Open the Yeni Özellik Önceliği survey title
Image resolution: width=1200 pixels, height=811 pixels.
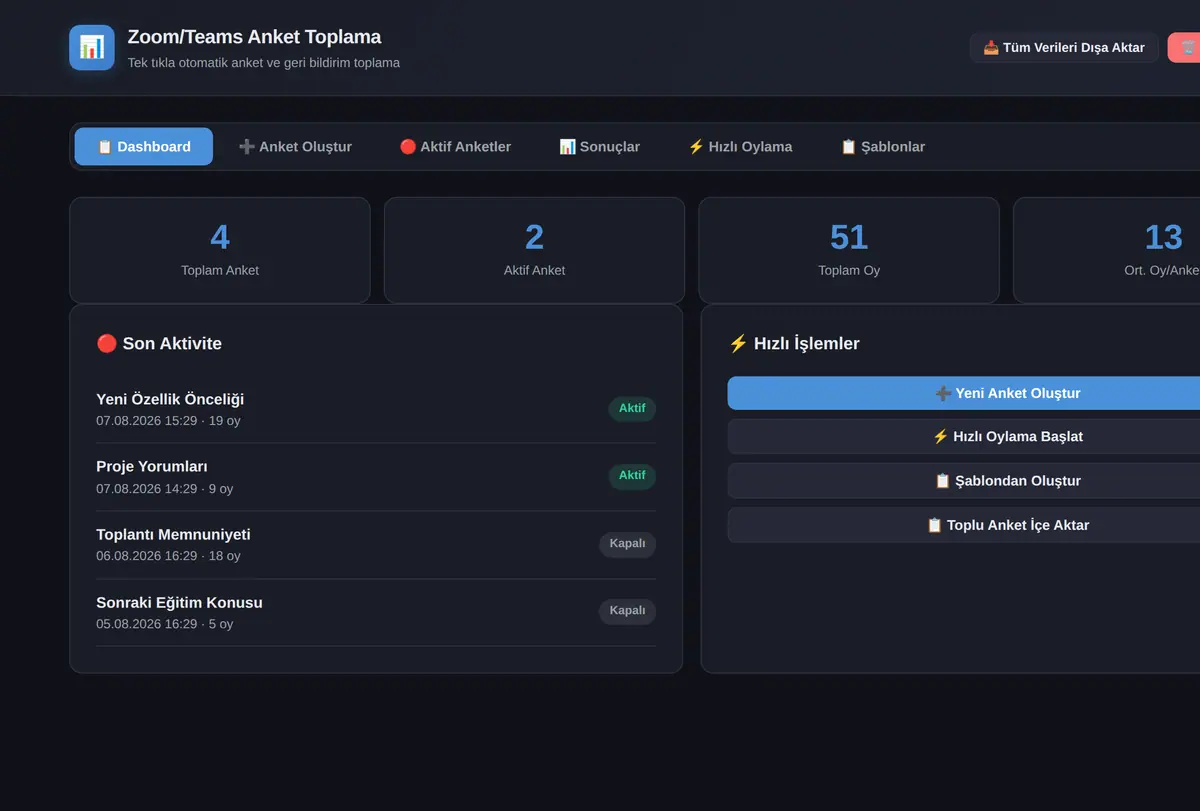(x=170, y=399)
